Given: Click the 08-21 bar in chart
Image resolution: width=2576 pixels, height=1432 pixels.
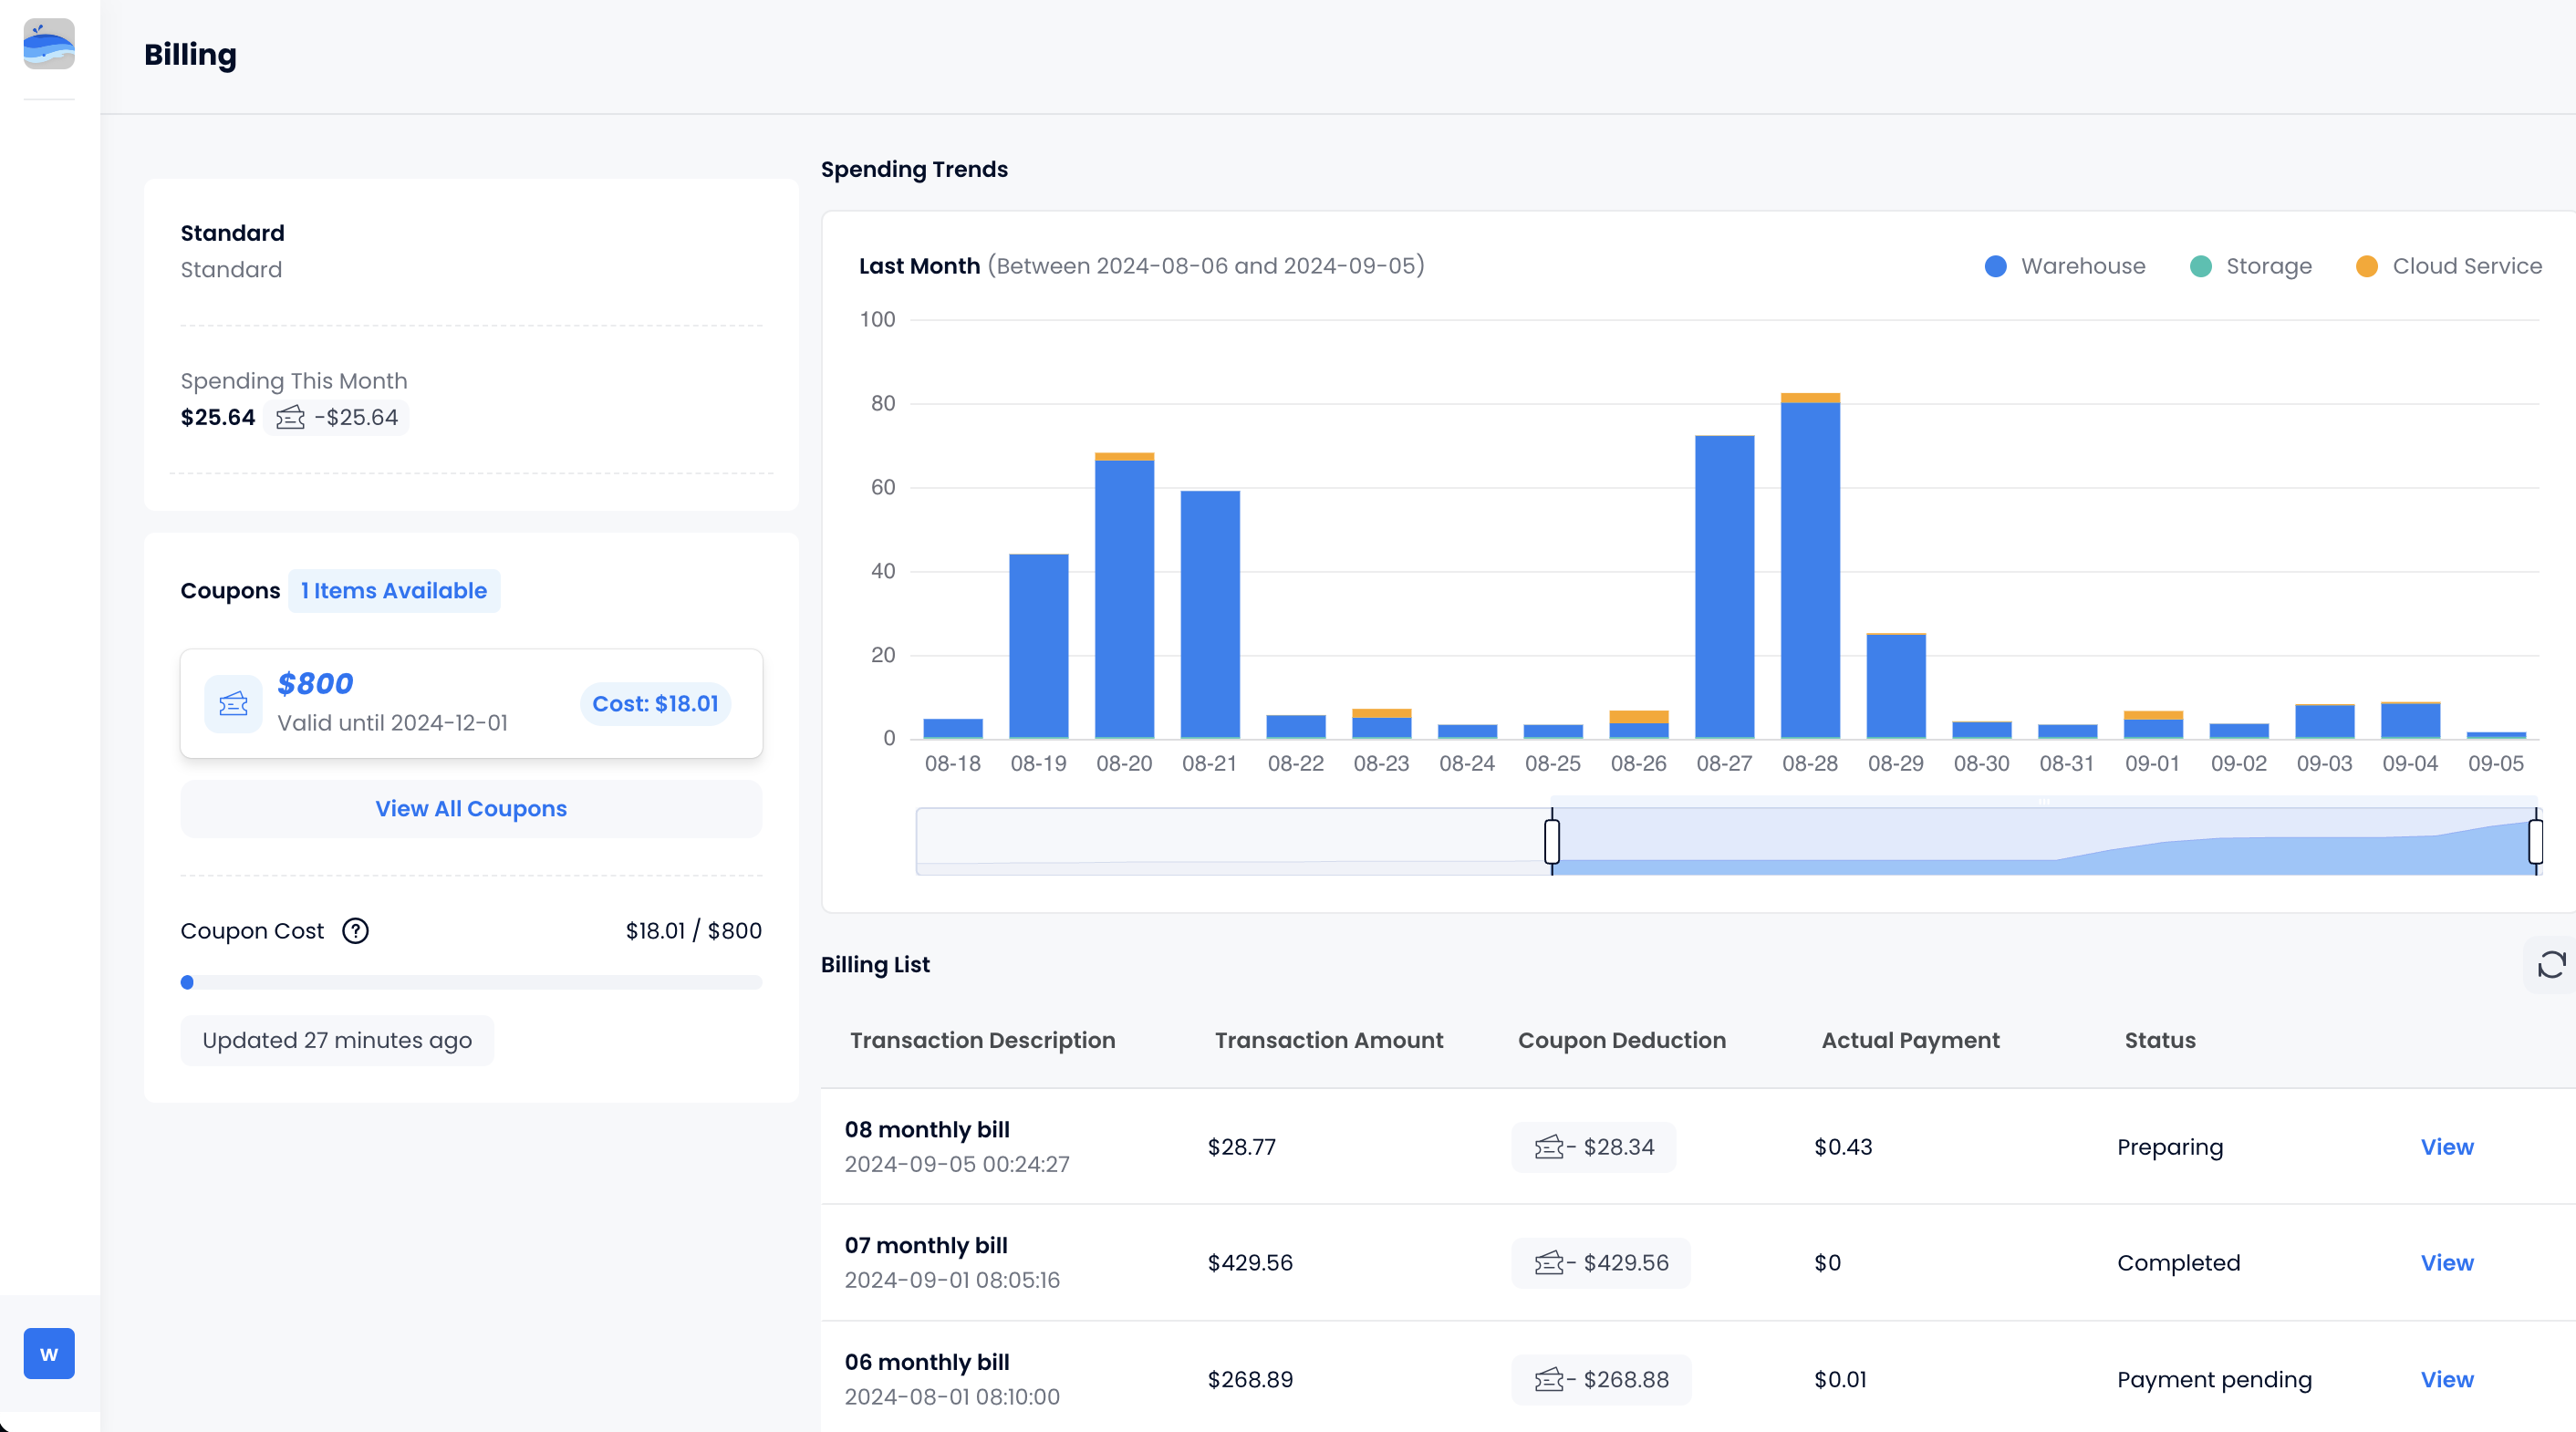Looking at the screenshot, I should (x=1210, y=615).
